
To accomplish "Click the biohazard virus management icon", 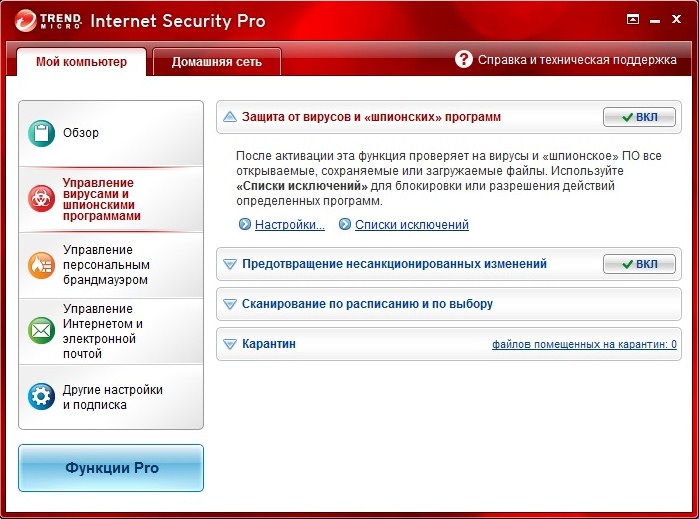I will [x=42, y=199].
